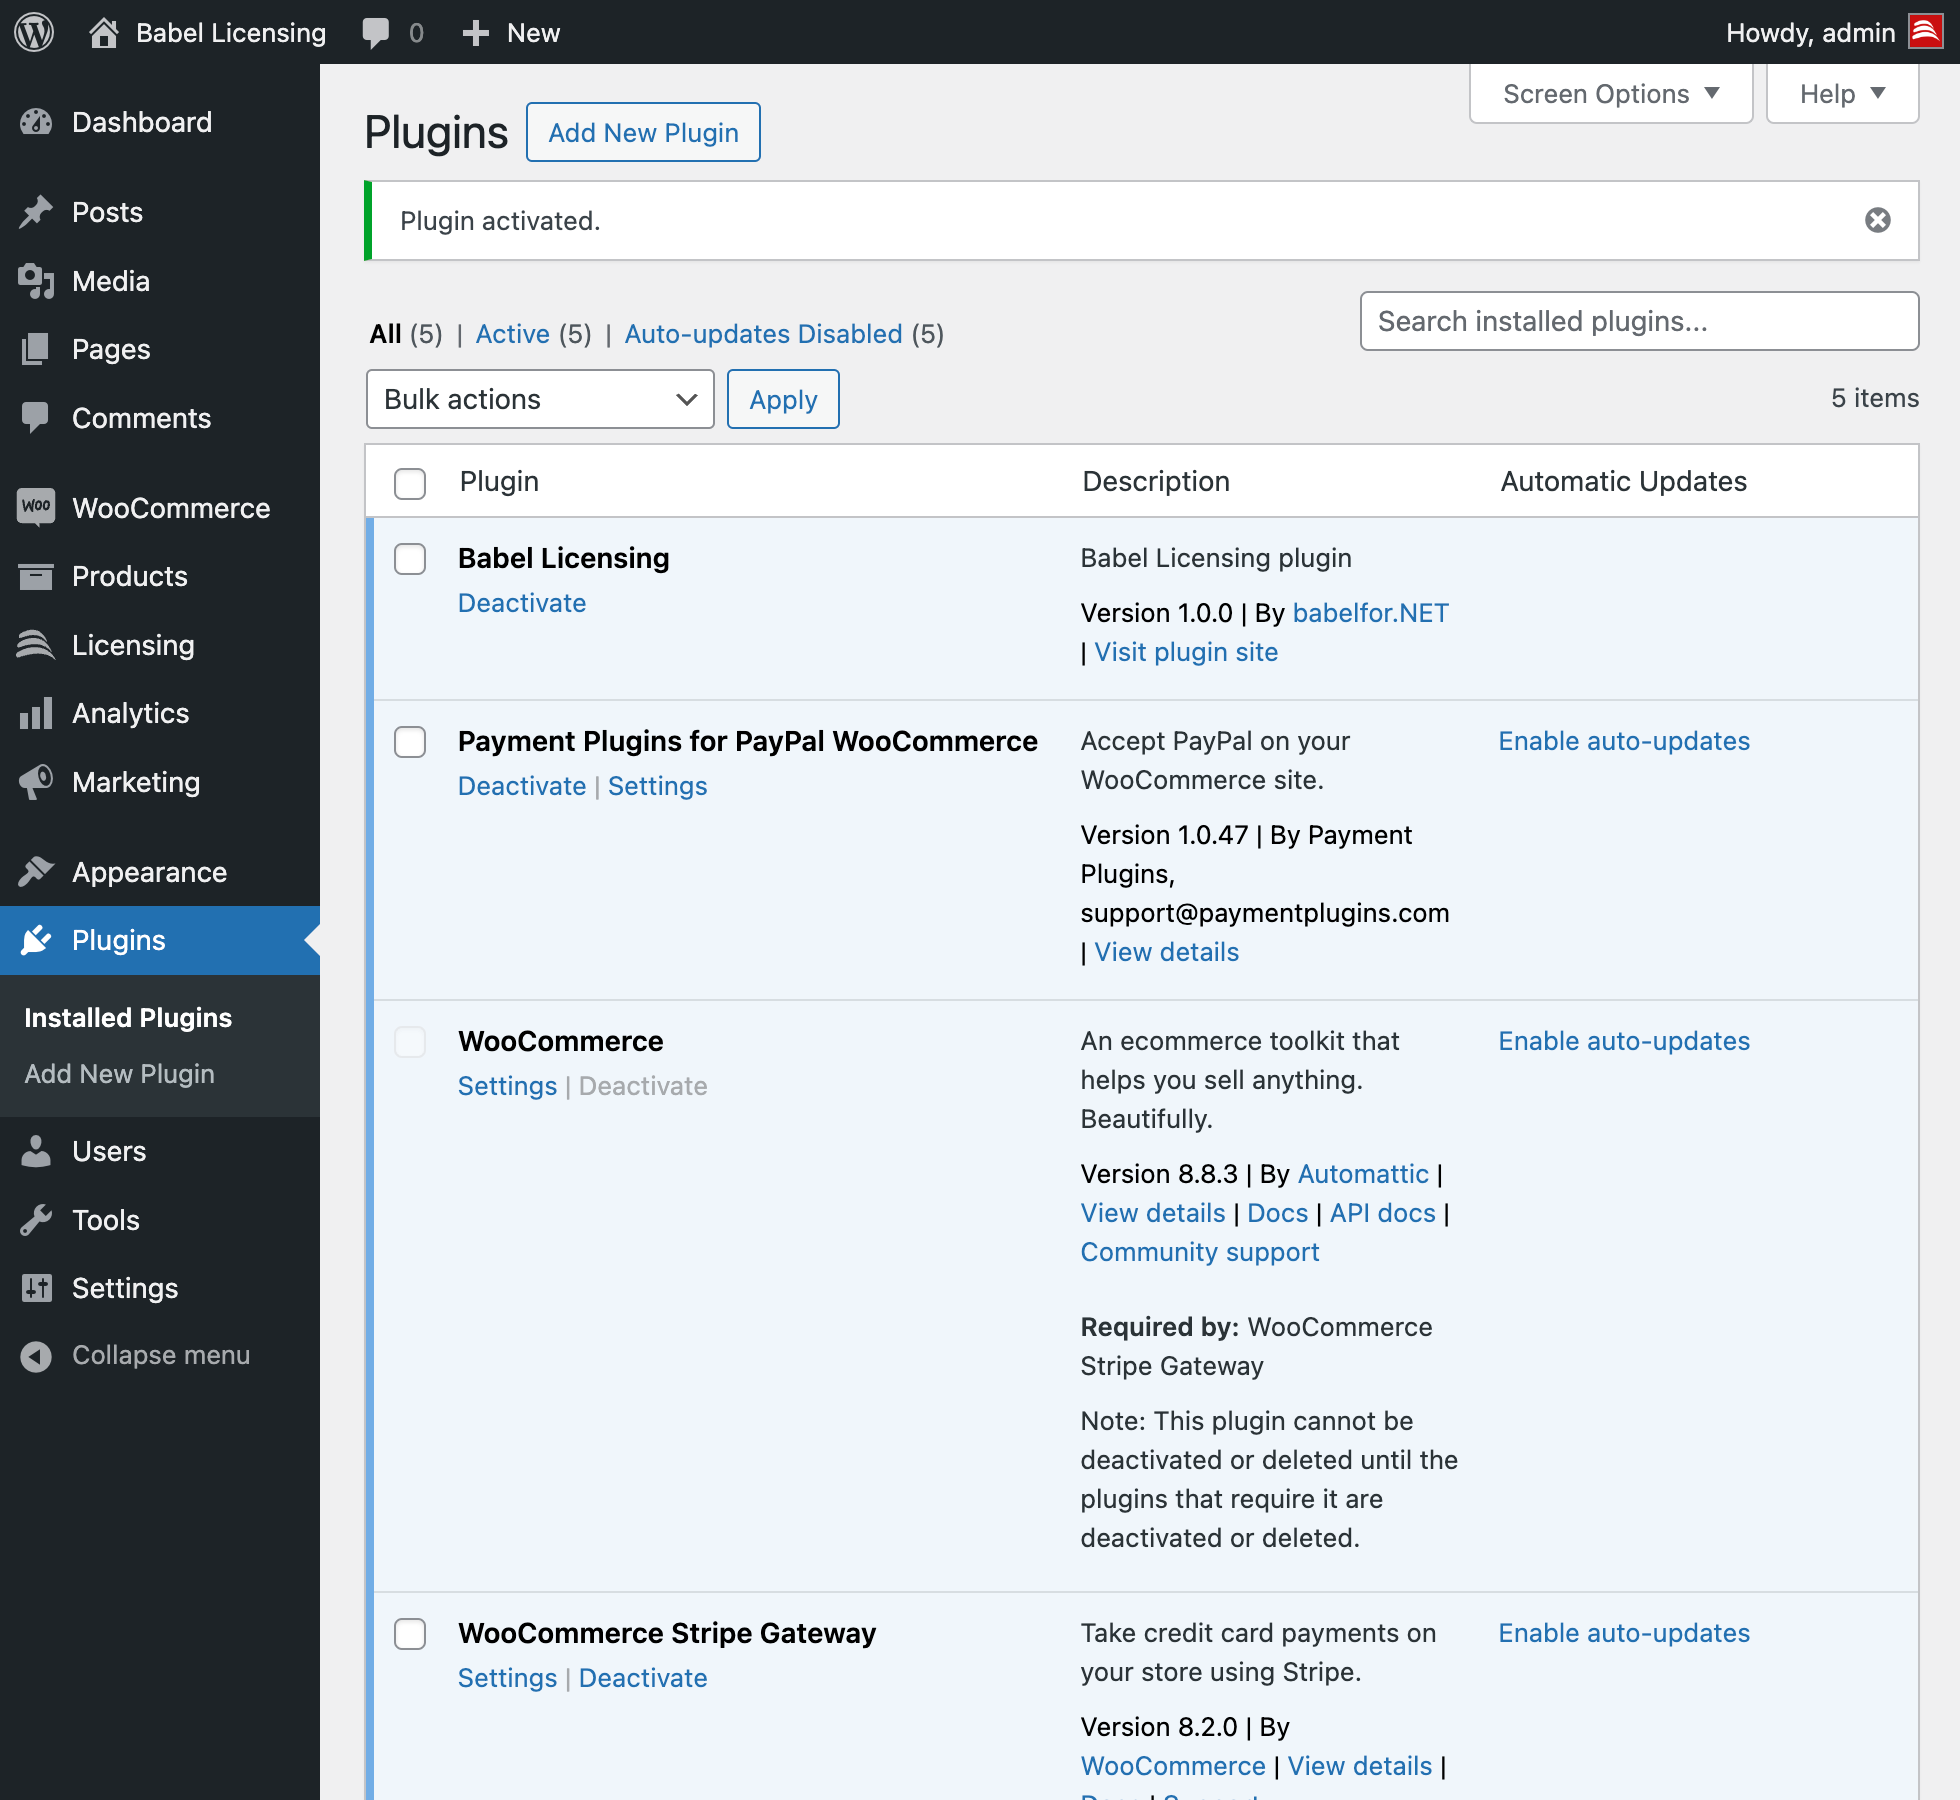
Task: Filter by Auto-updates Disabled plugins
Action: tap(763, 334)
